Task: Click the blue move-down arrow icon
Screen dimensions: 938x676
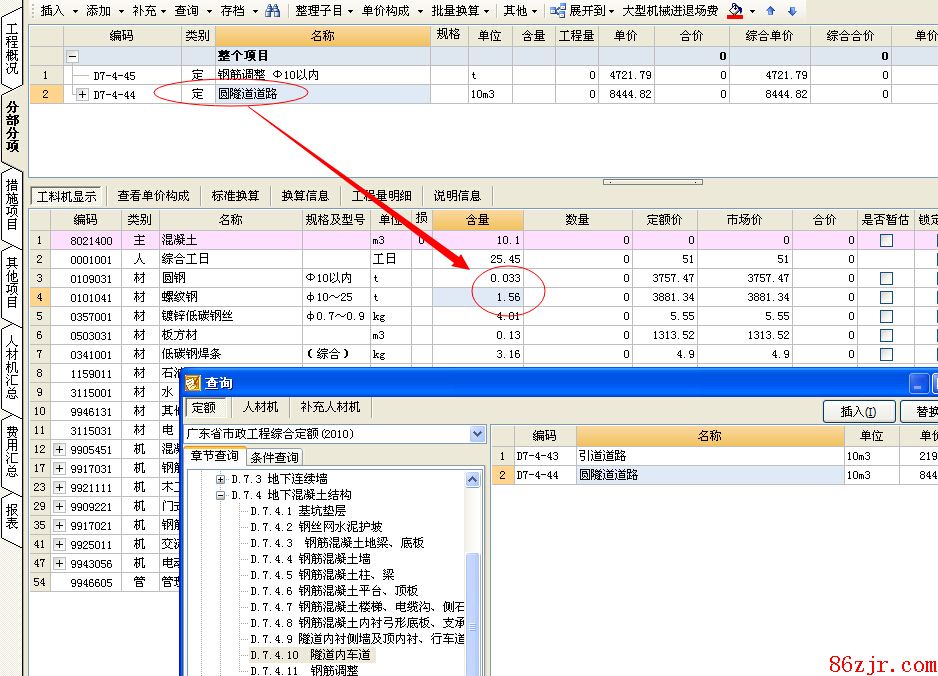Action: pos(792,11)
